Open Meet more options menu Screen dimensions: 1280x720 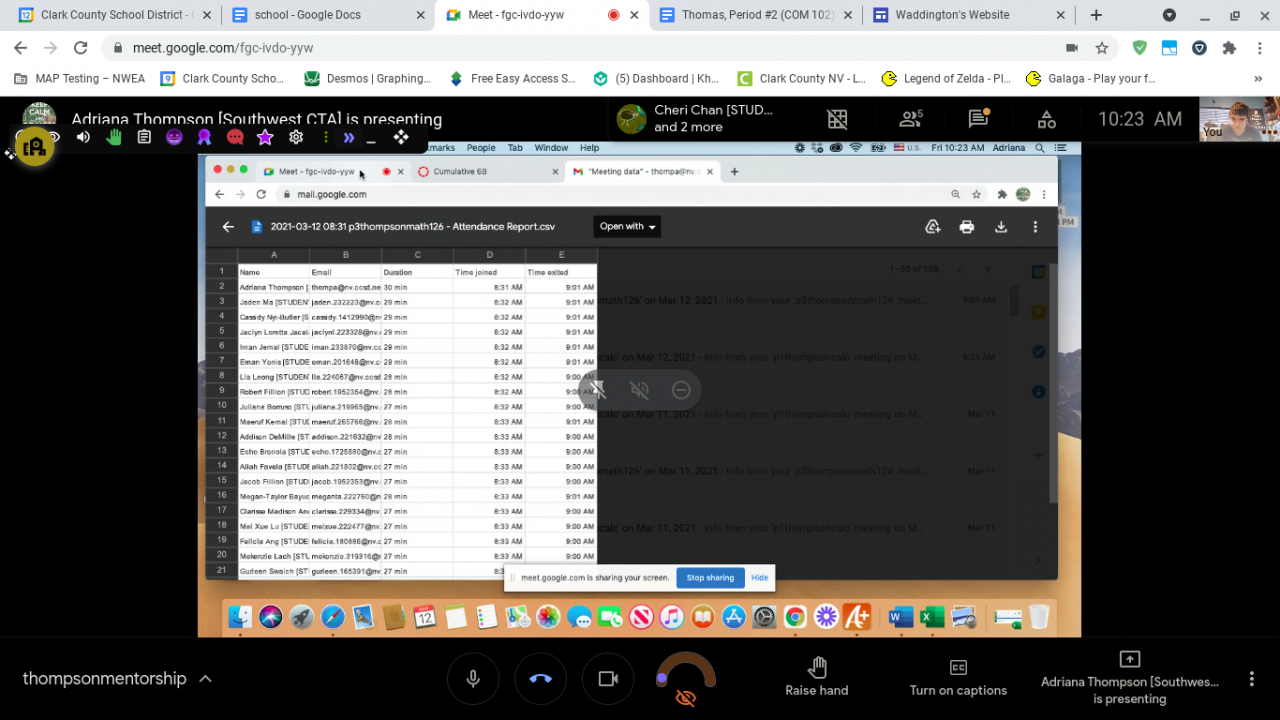tap(1251, 679)
